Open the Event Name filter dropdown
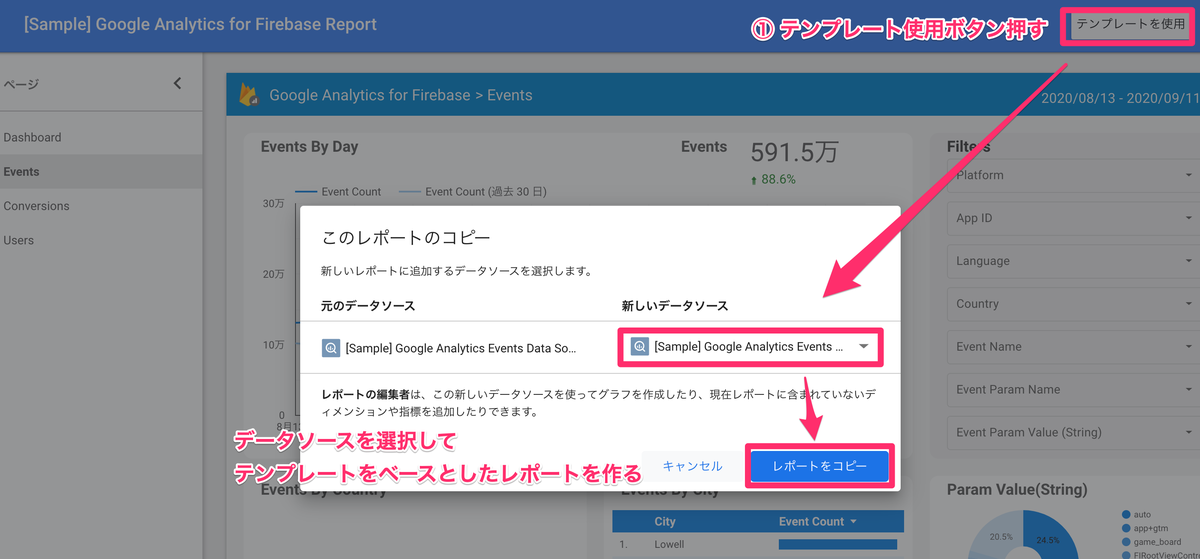Viewport: 1200px width, 559px height. coord(1073,347)
